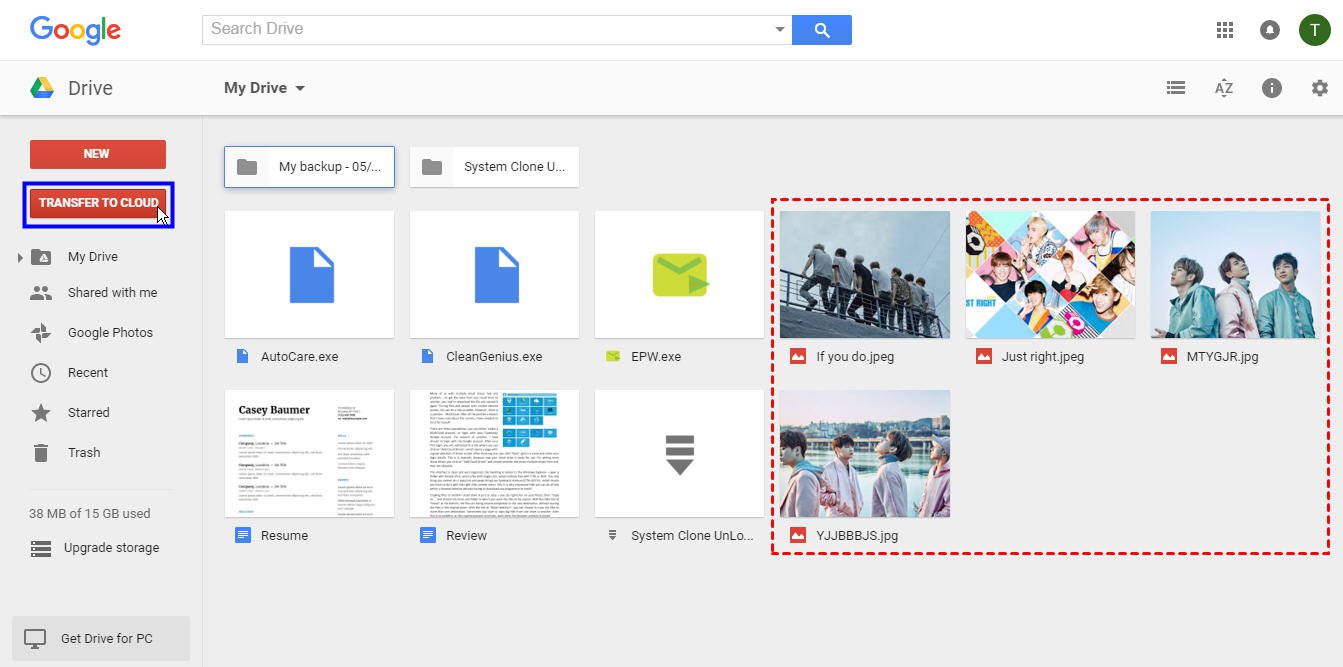Viewport: 1343px width, 667px height.
Task: Click the YJJBBBJS.jpg file name
Action: point(857,535)
